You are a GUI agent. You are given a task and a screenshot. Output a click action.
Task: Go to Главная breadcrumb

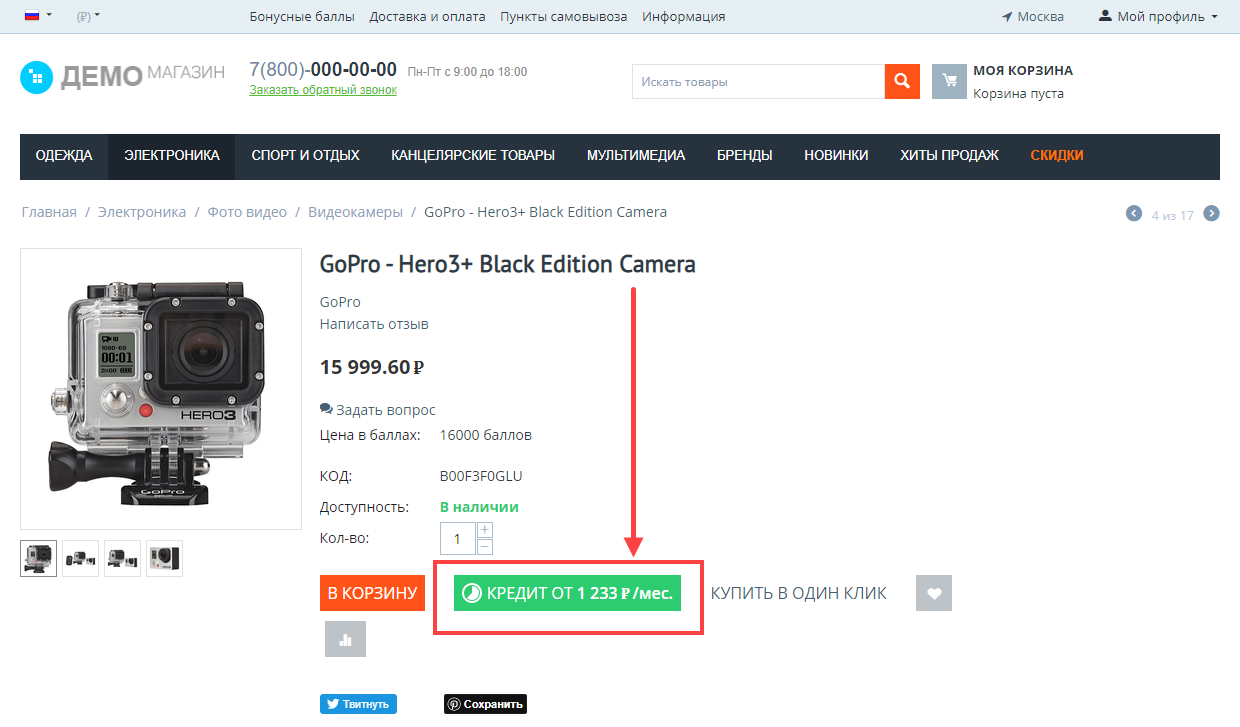[x=49, y=212]
